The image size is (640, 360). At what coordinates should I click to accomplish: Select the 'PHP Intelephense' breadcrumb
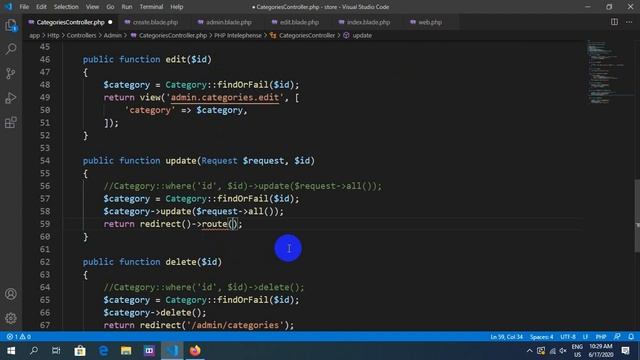click(x=238, y=36)
